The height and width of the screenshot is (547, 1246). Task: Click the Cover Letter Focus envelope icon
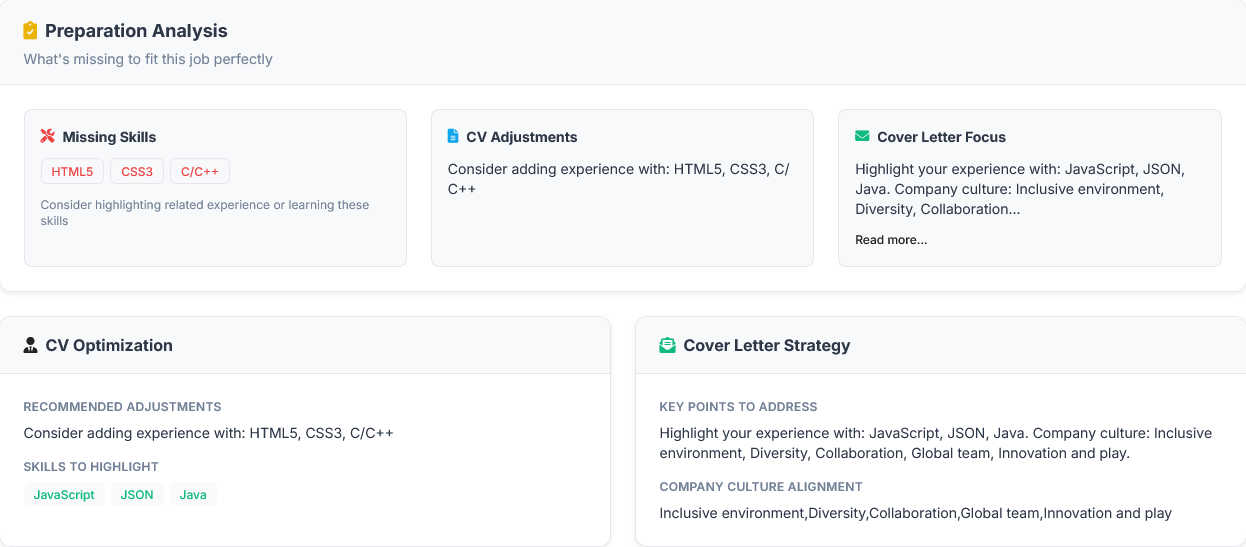[x=862, y=136]
